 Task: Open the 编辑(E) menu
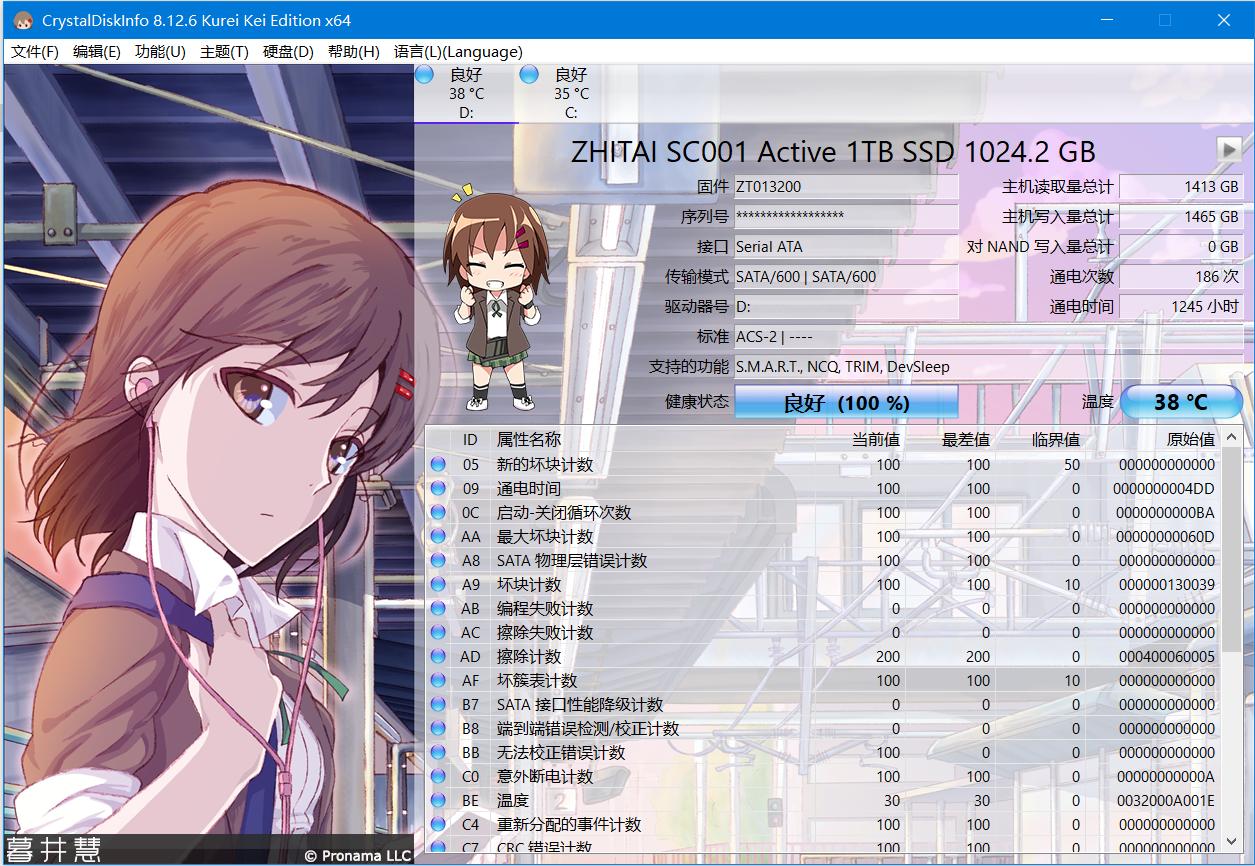97,52
